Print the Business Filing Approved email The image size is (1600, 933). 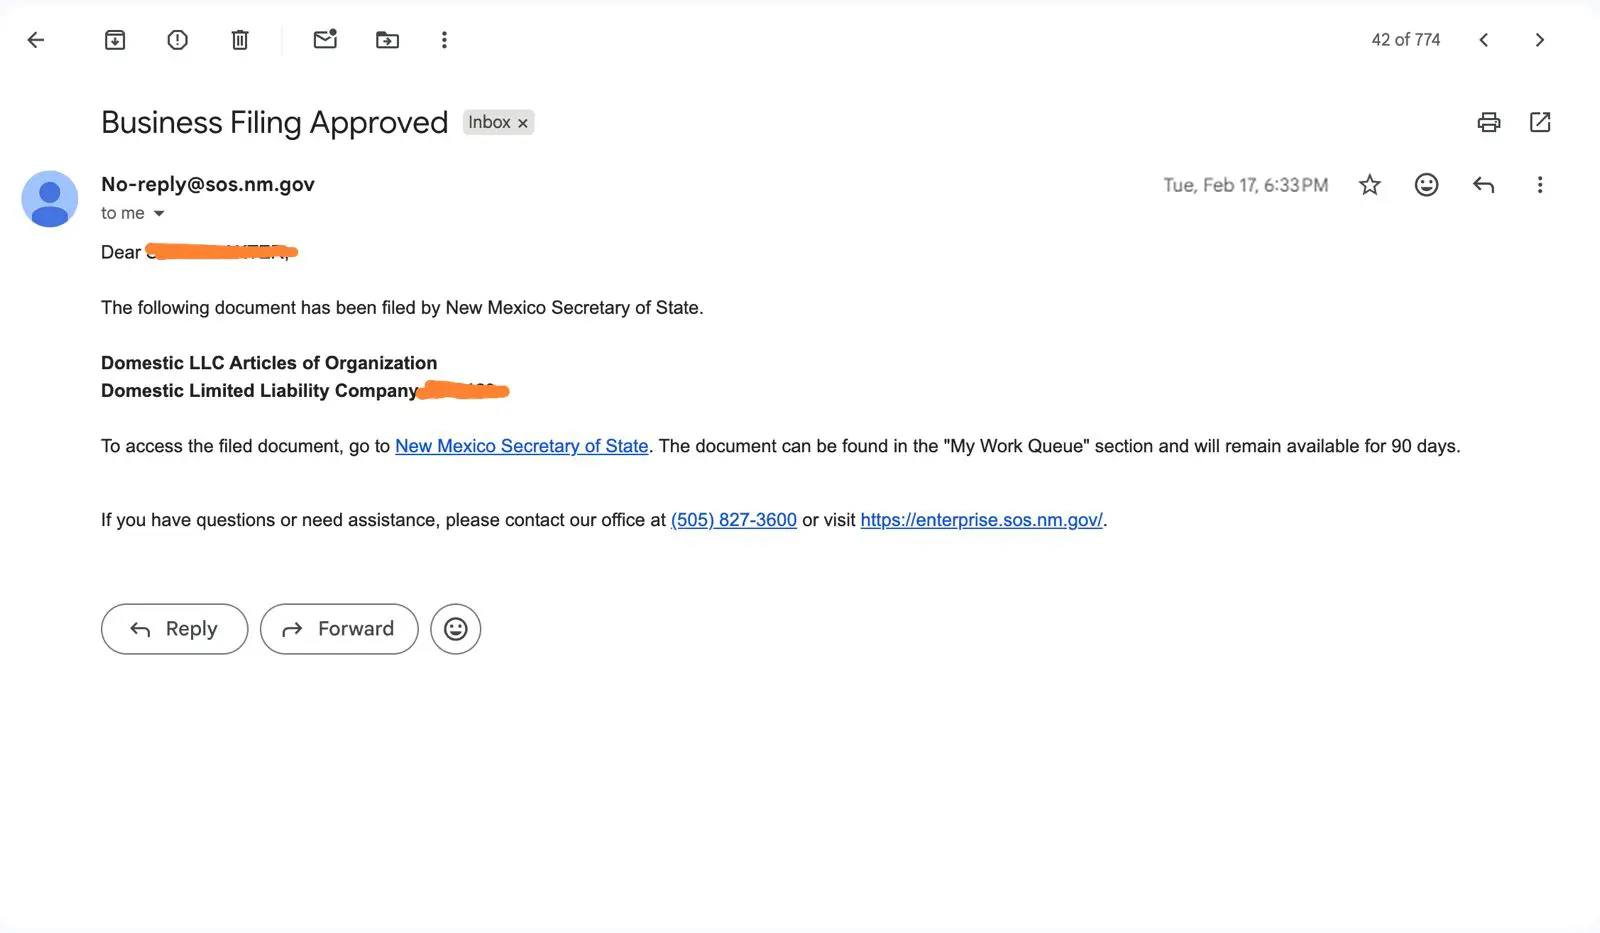1489,122
